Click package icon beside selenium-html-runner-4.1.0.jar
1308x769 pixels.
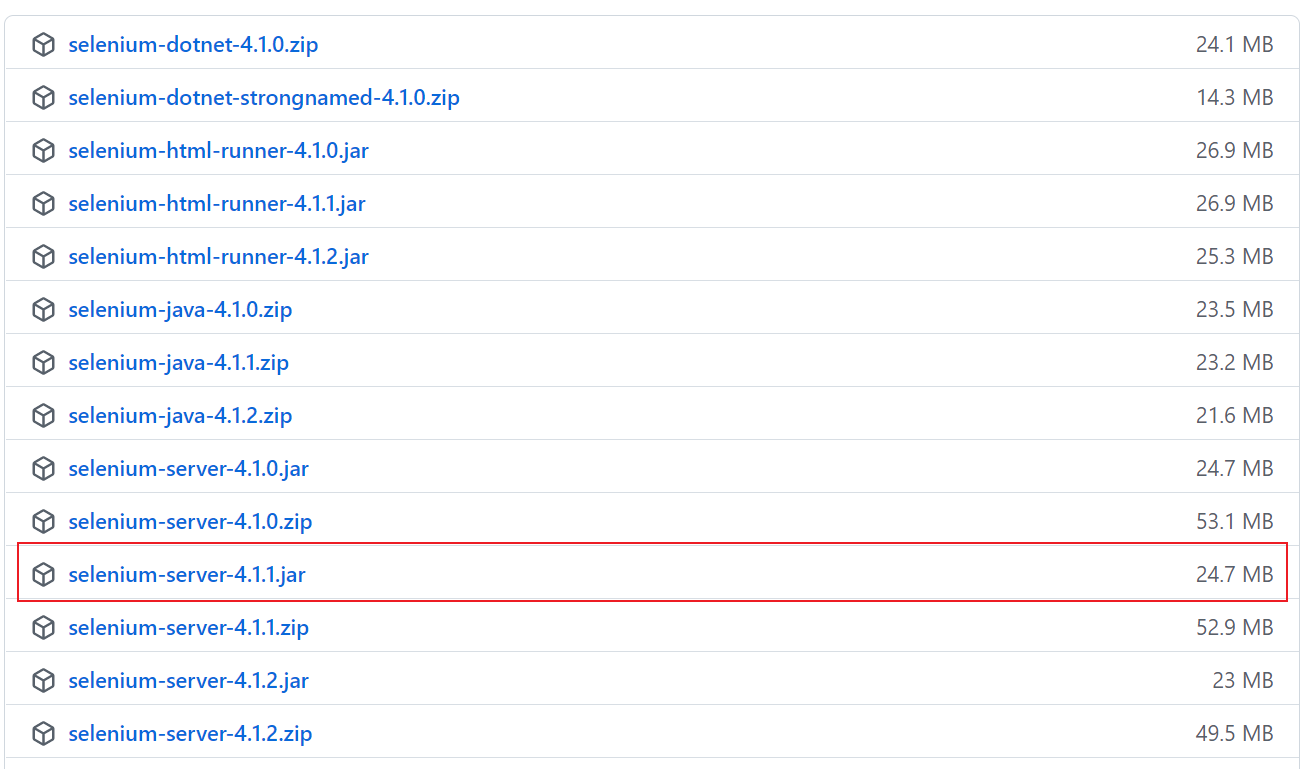(43, 151)
